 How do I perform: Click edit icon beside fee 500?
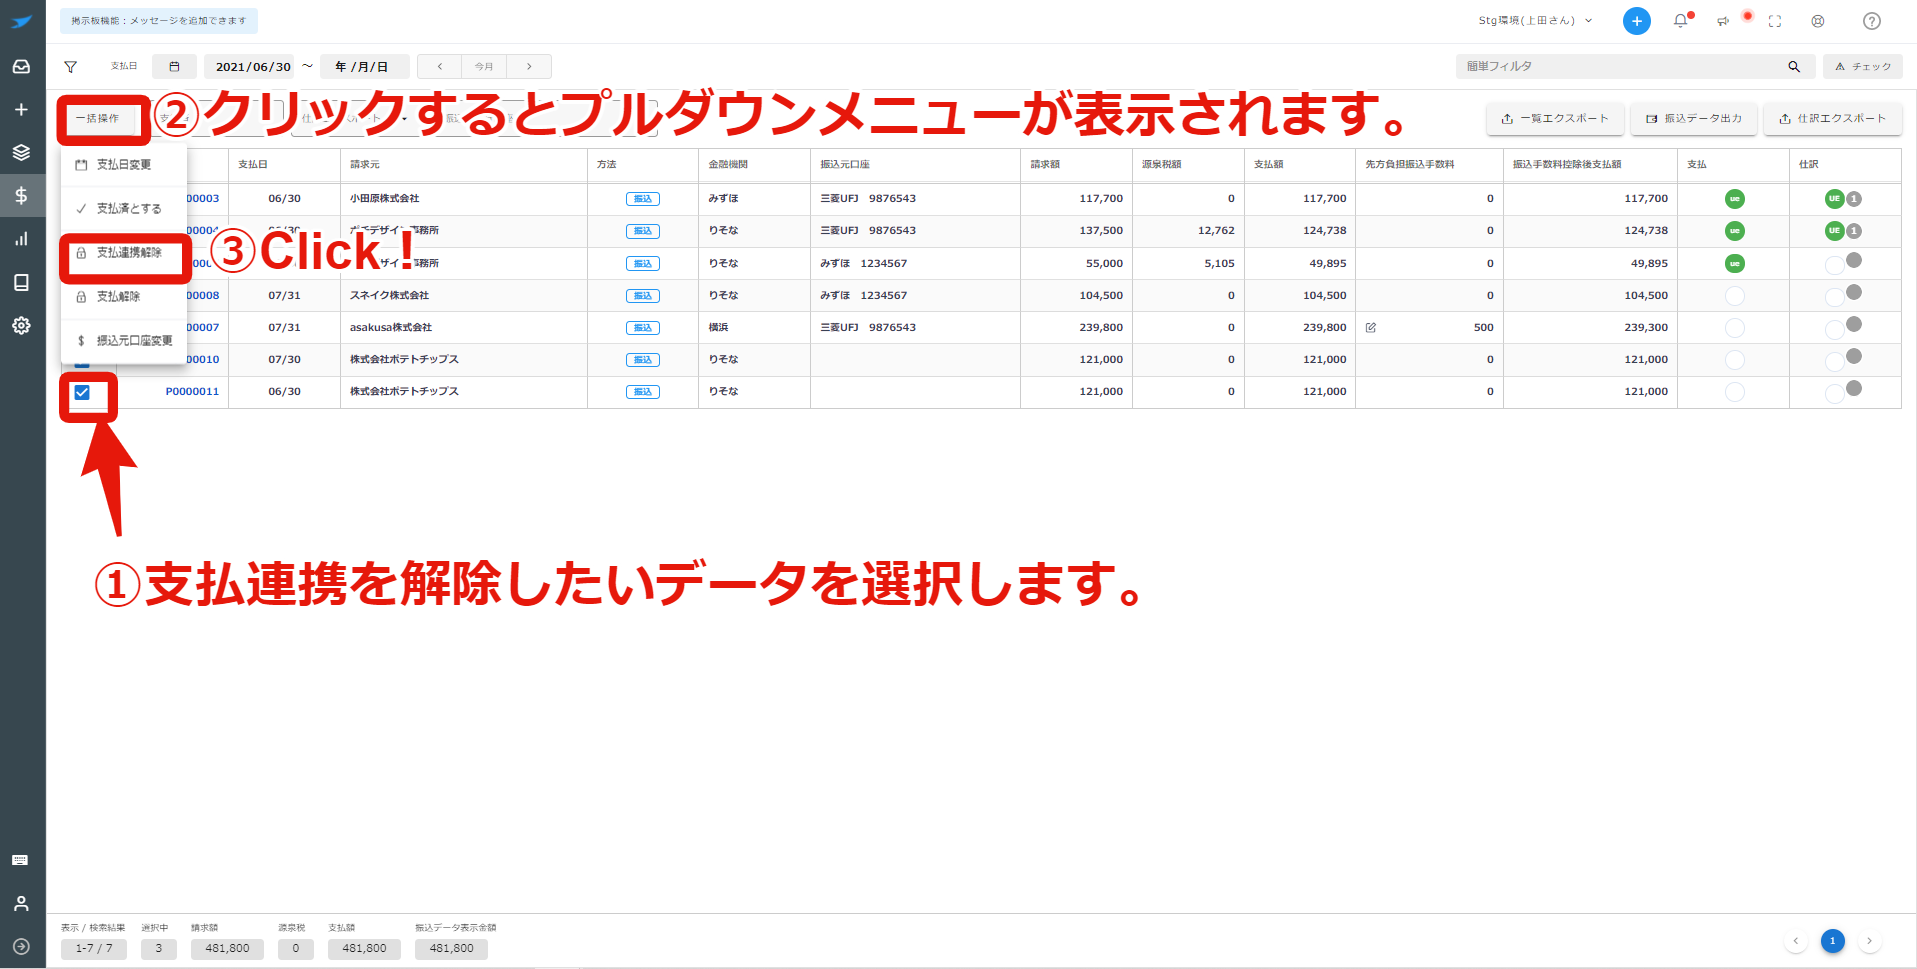coord(1371,327)
